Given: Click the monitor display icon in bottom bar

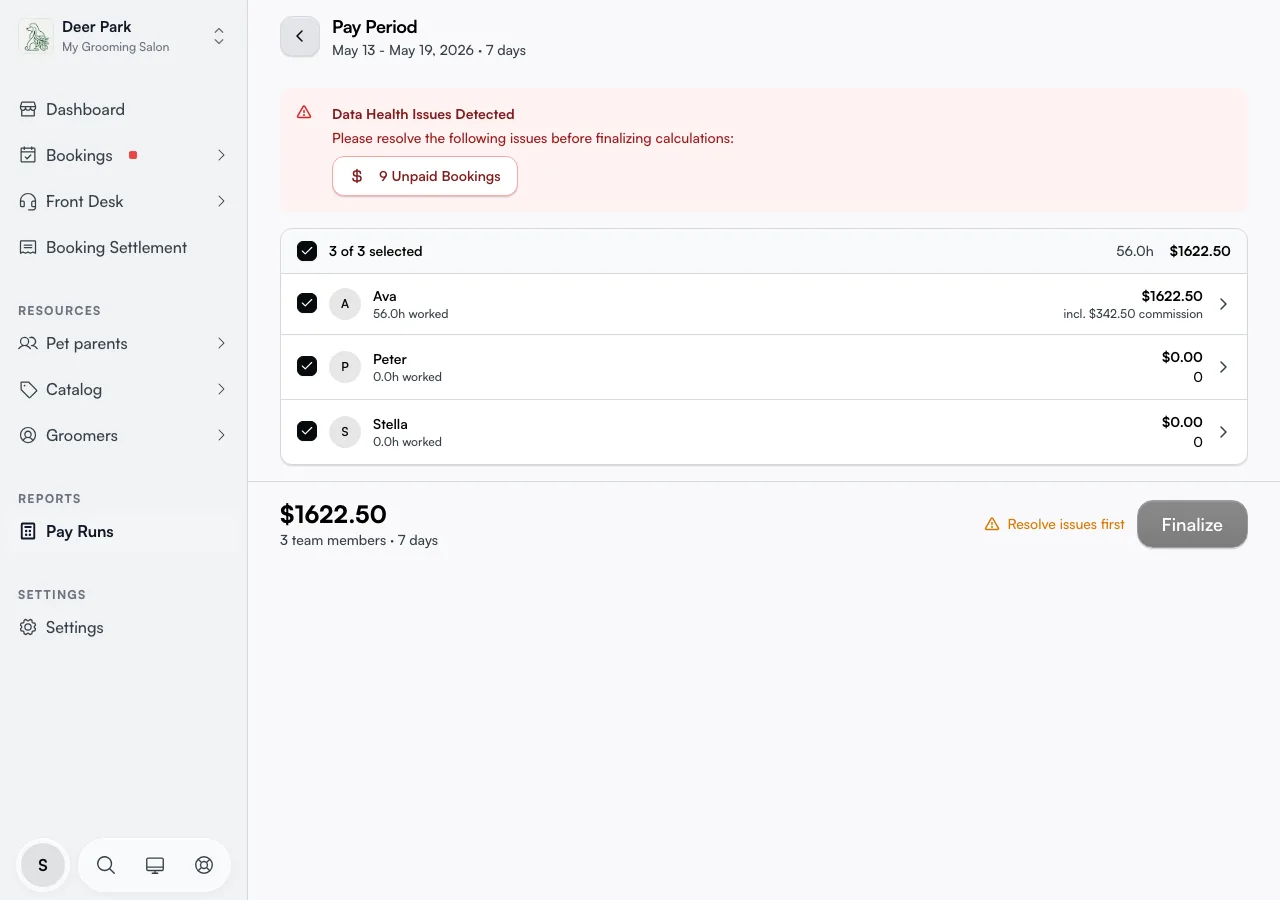Looking at the screenshot, I should (155, 865).
